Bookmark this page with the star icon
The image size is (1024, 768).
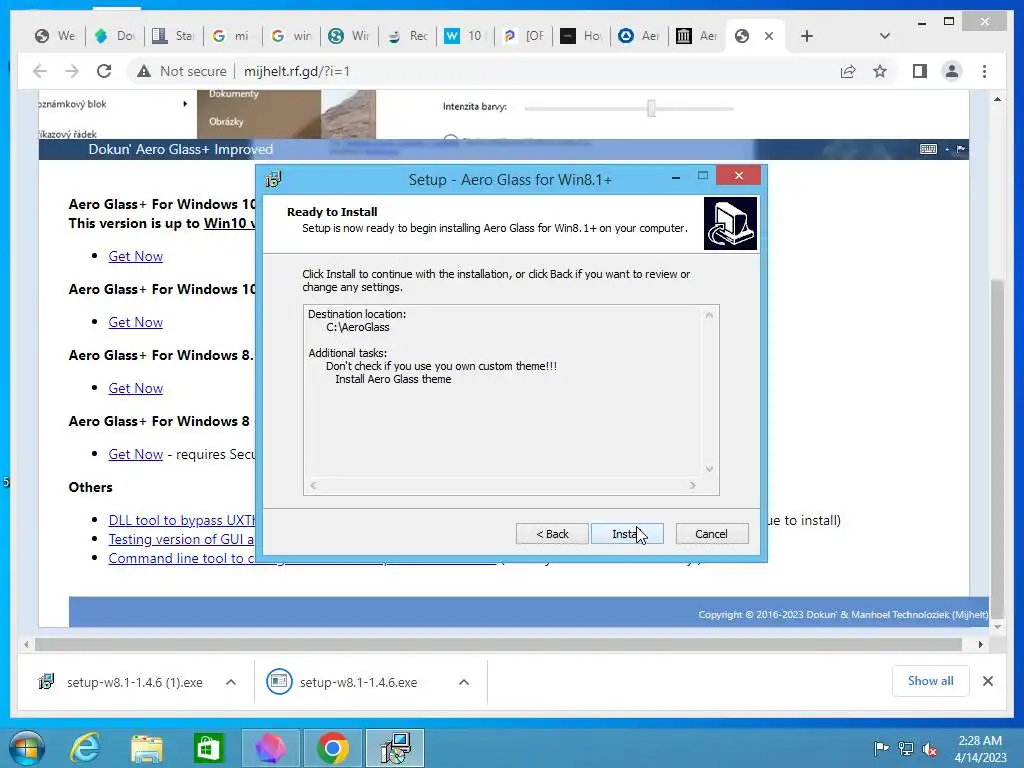click(880, 71)
